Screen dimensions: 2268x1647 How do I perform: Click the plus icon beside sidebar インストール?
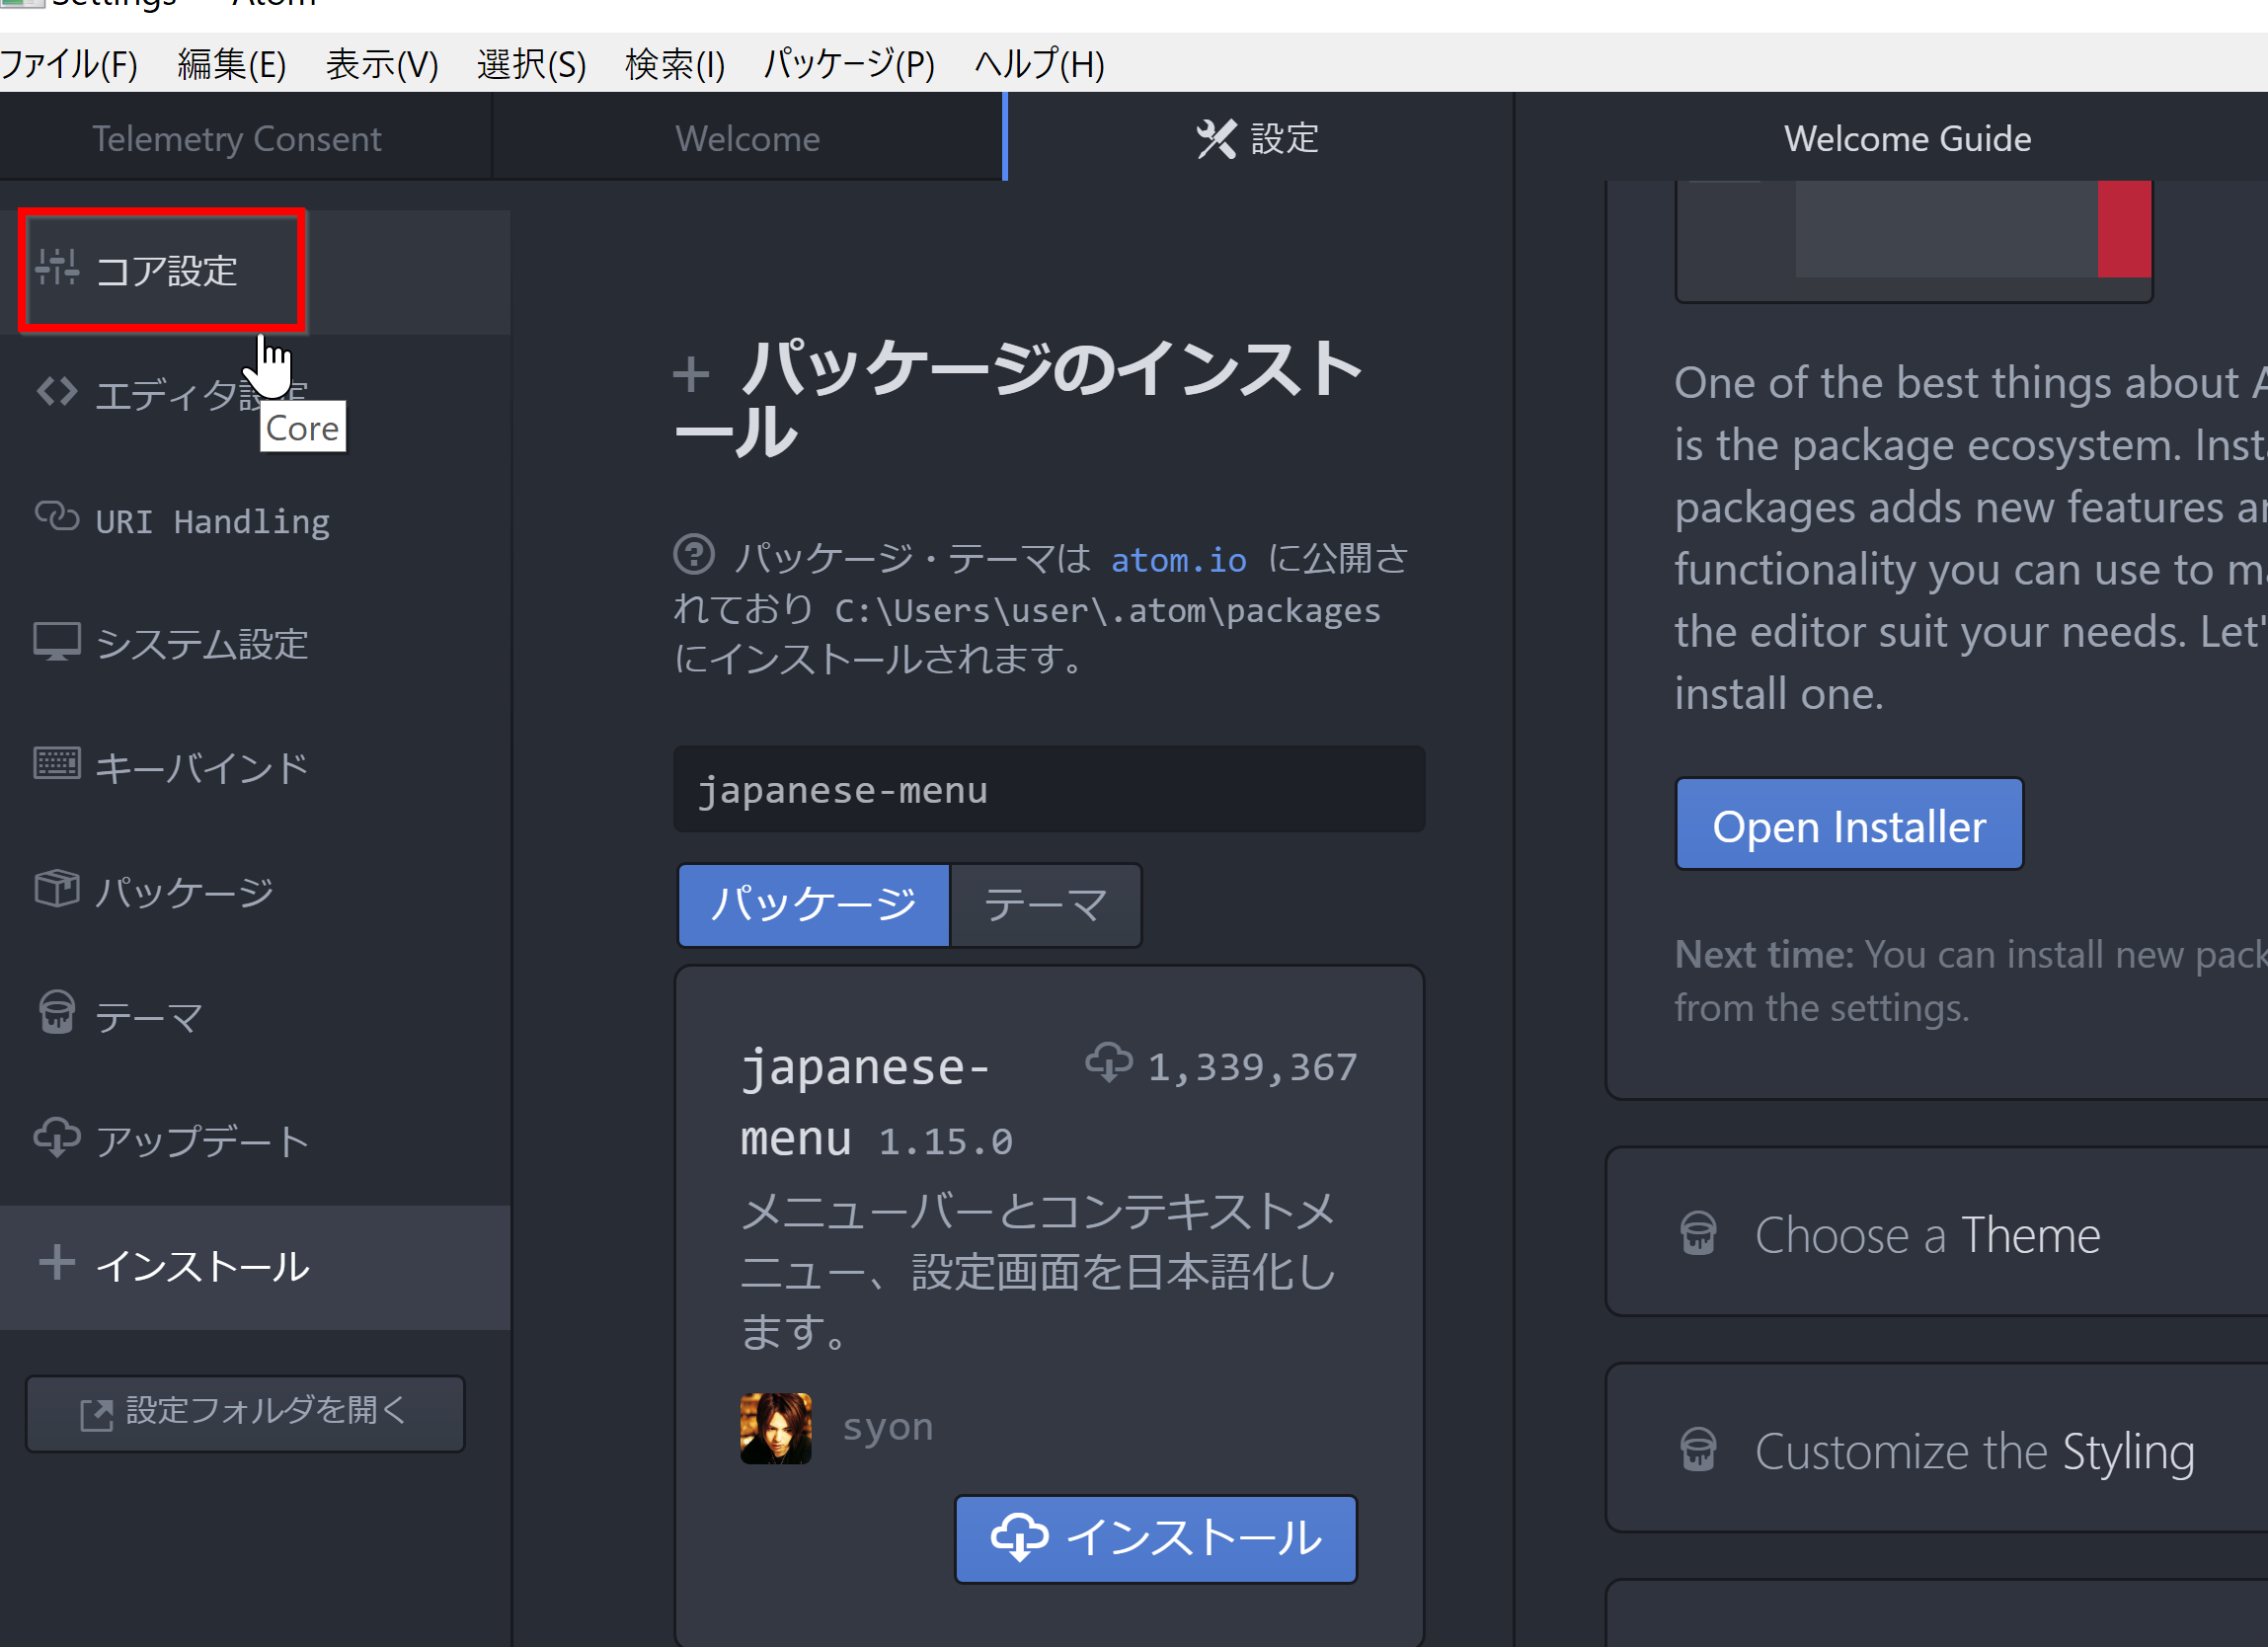pyautogui.click(x=57, y=1263)
